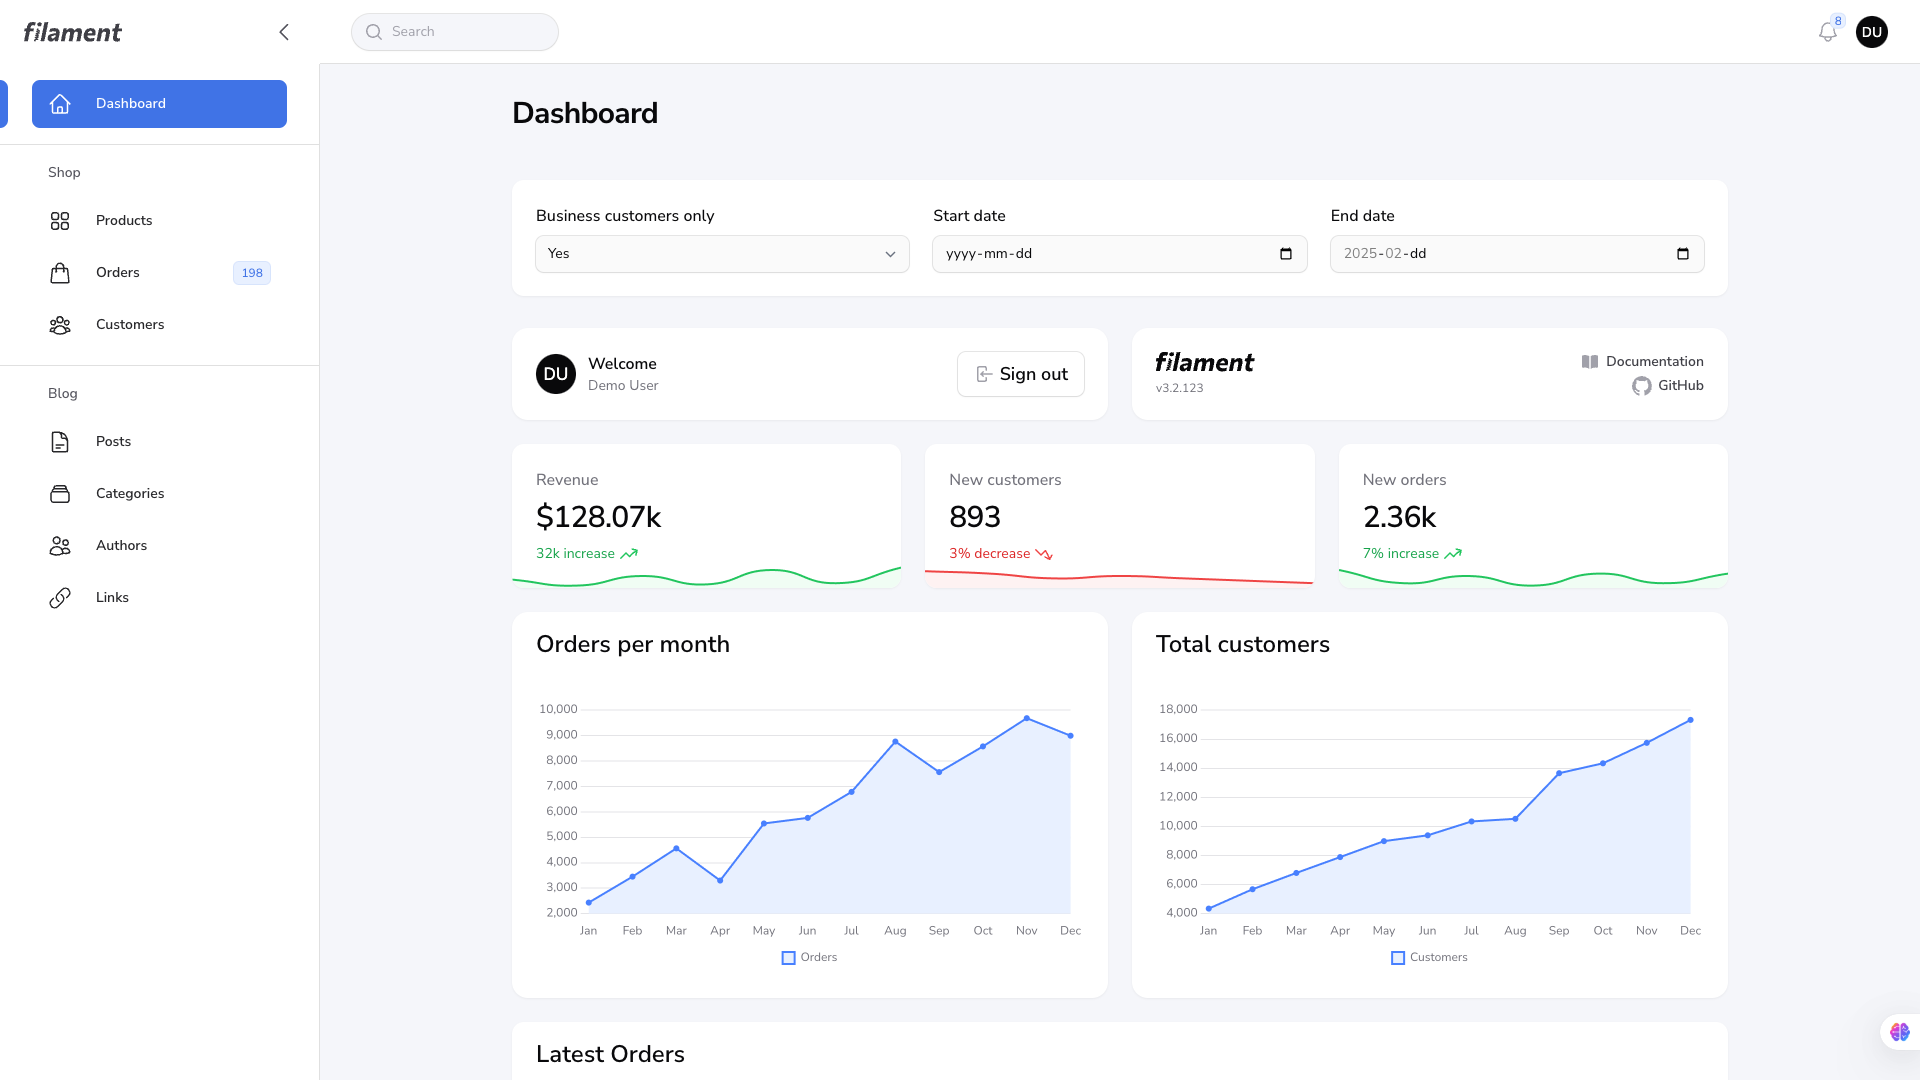Toggle the Orders legend box in the chart
Viewport: 1920px width, 1080px height.
click(x=788, y=958)
